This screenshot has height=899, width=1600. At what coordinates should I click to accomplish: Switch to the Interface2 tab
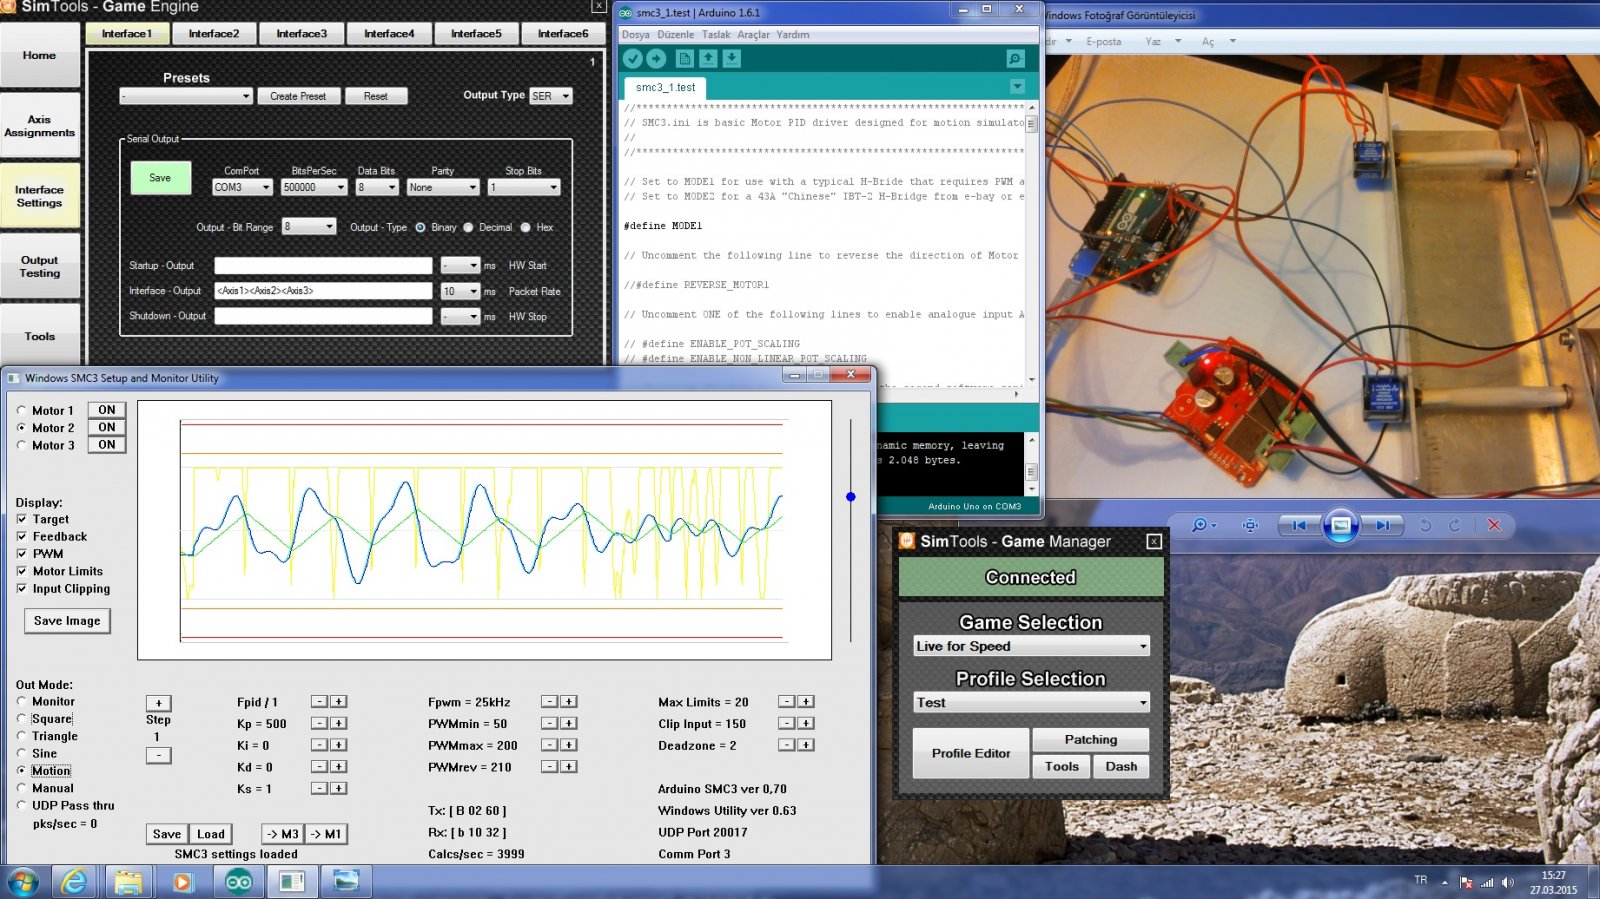pos(214,34)
